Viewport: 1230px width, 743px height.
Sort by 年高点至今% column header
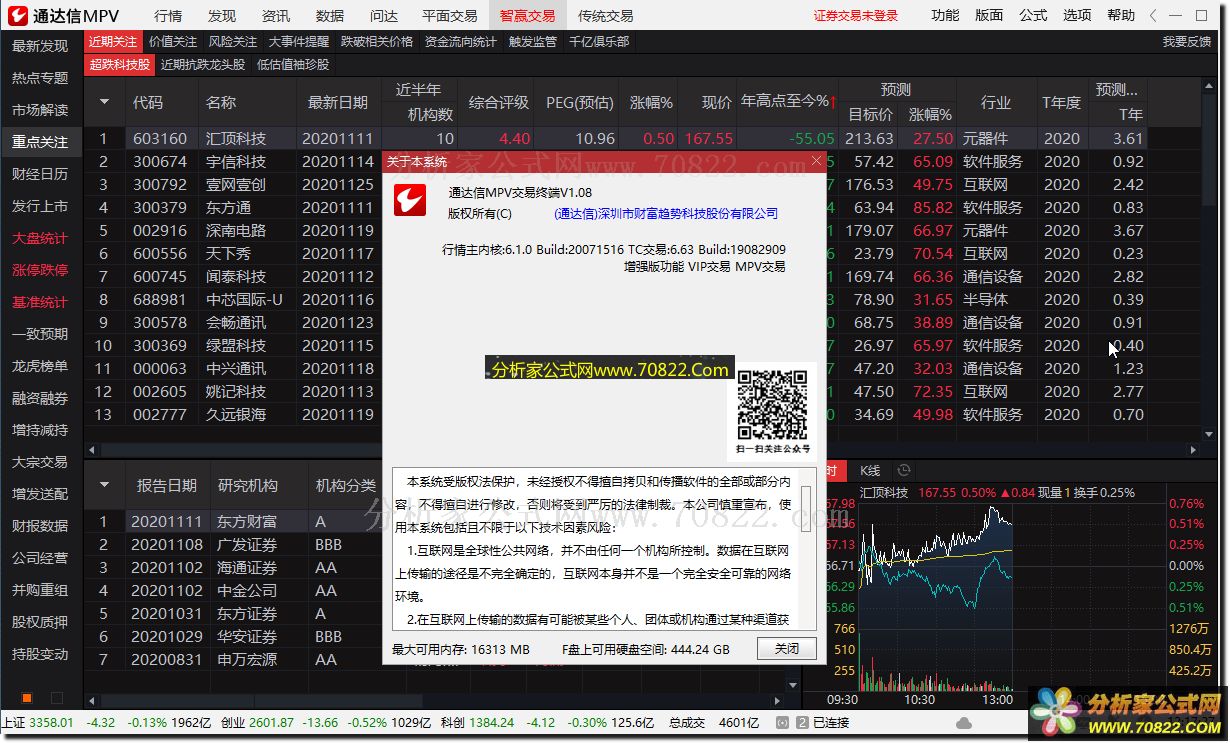(789, 102)
